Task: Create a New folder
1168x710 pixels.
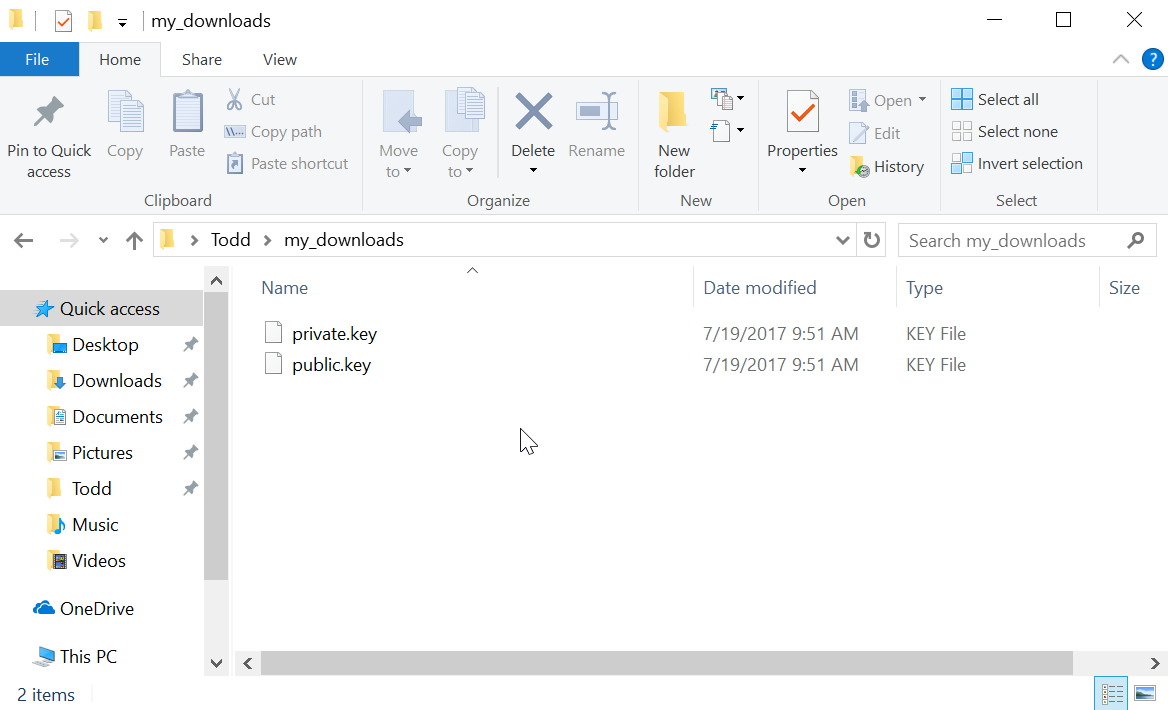Action: [674, 134]
